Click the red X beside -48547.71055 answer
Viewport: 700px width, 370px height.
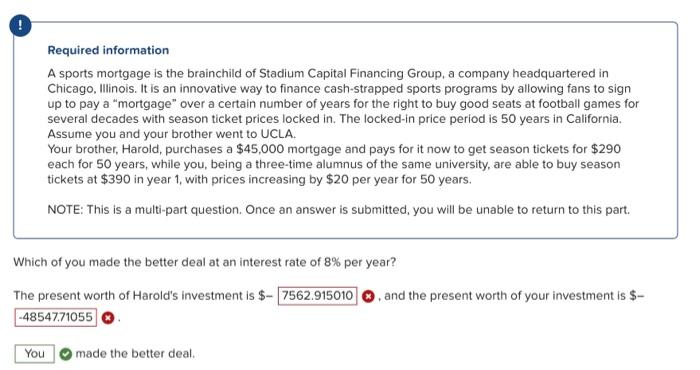(x=108, y=318)
